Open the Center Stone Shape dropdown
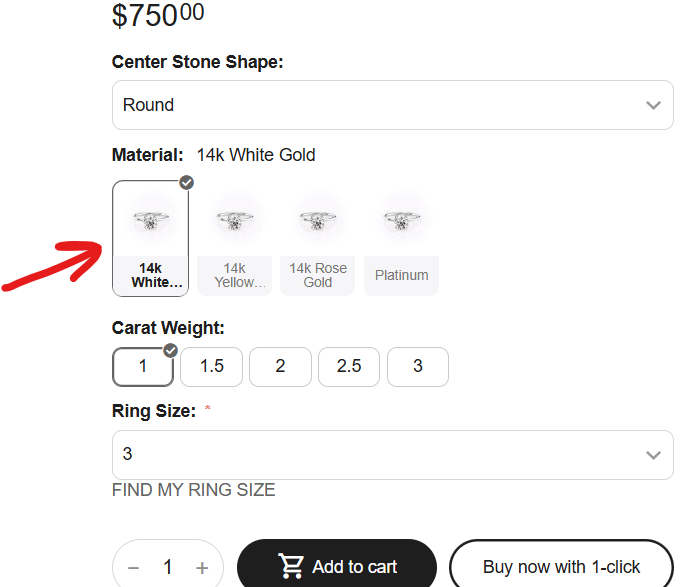687x587 pixels. [x=392, y=105]
